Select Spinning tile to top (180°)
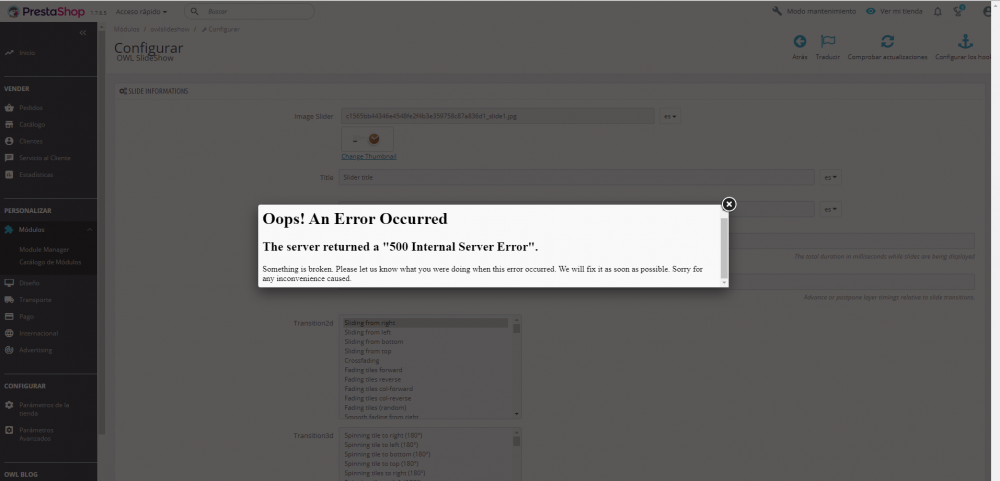Image resolution: width=1000 pixels, height=481 pixels. [425, 464]
